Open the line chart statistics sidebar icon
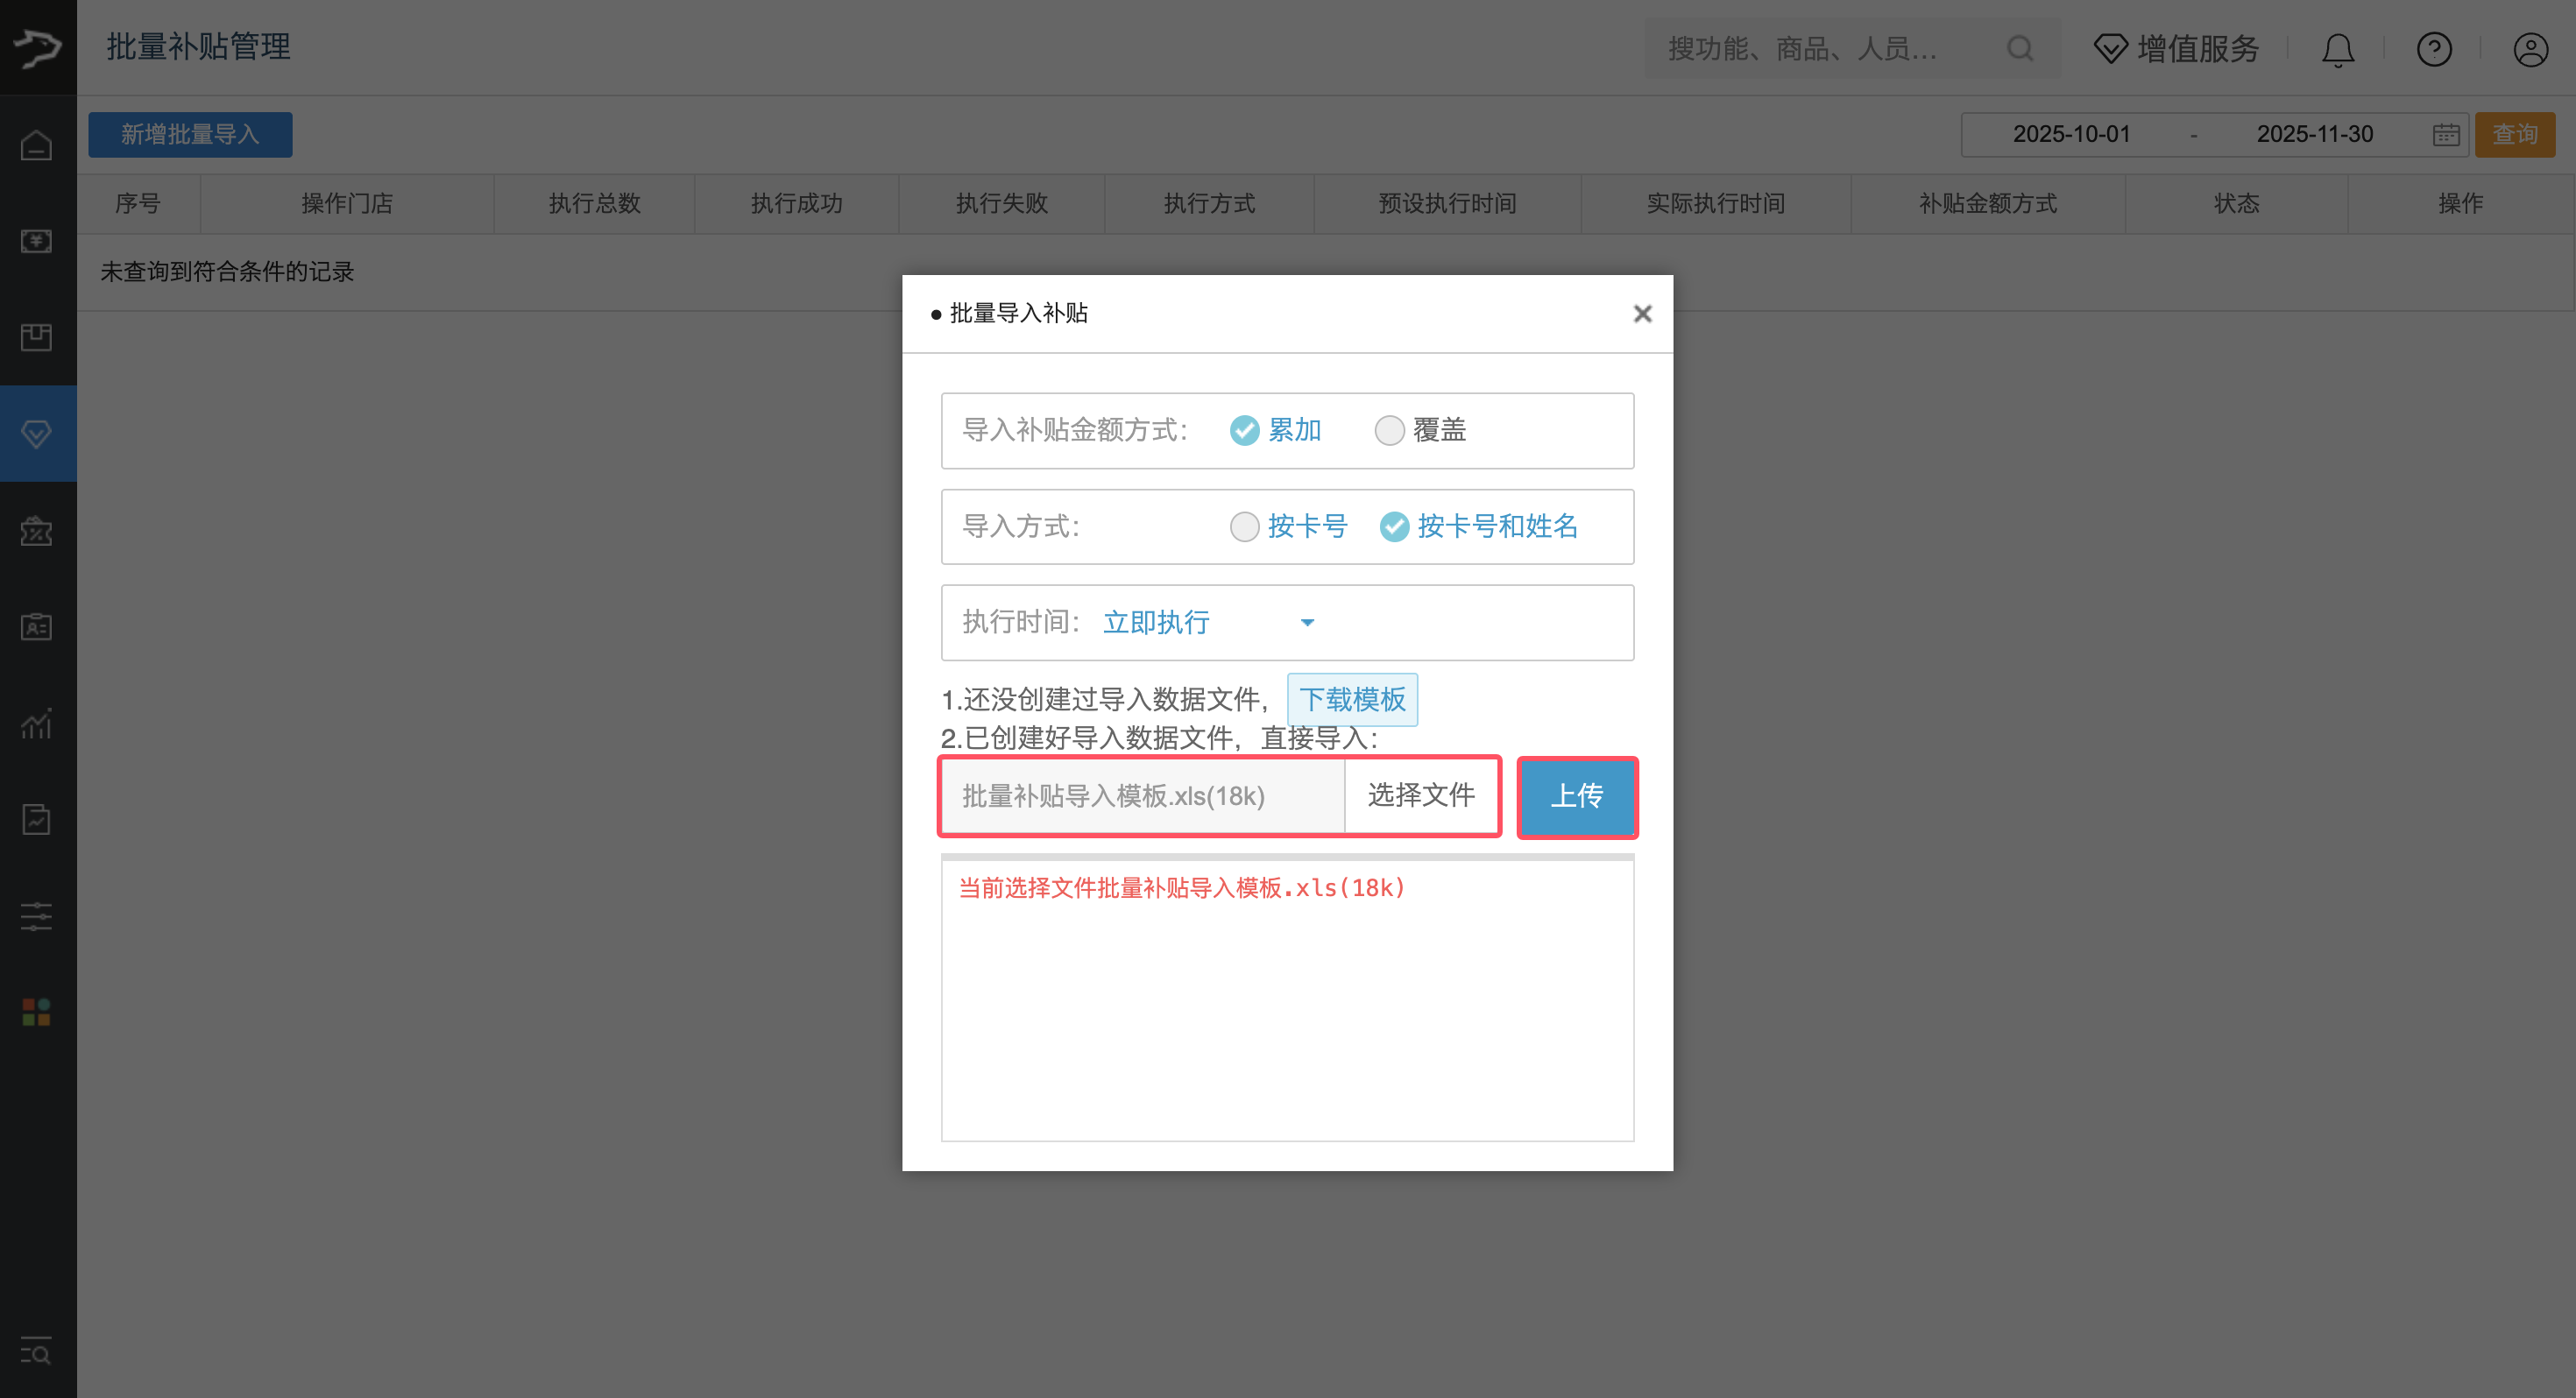The image size is (2576, 1398). pyautogui.click(x=37, y=723)
